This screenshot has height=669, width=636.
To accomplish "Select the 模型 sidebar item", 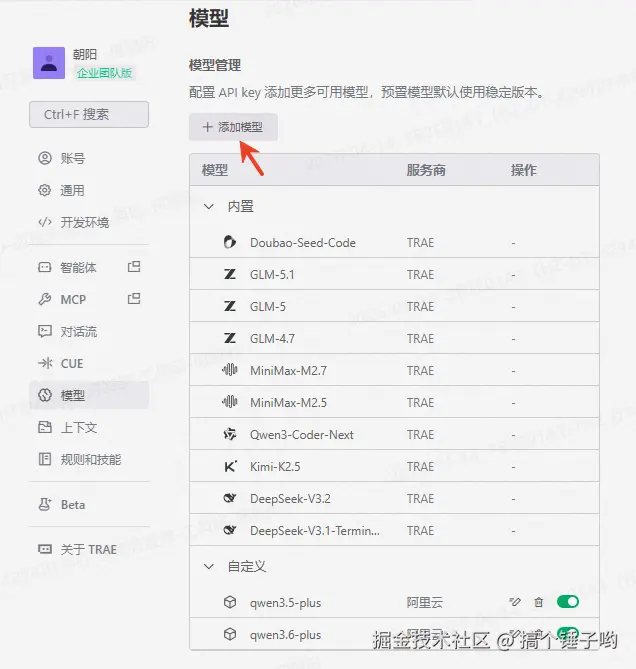I will pos(89,395).
